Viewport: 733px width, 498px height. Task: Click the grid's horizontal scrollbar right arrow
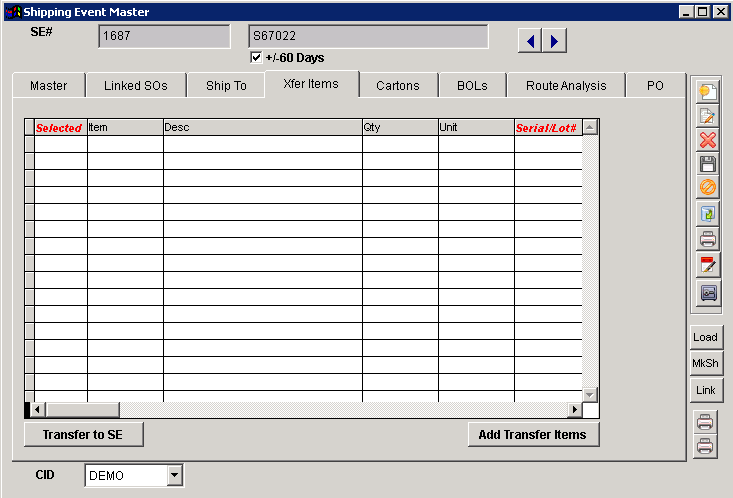point(575,410)
